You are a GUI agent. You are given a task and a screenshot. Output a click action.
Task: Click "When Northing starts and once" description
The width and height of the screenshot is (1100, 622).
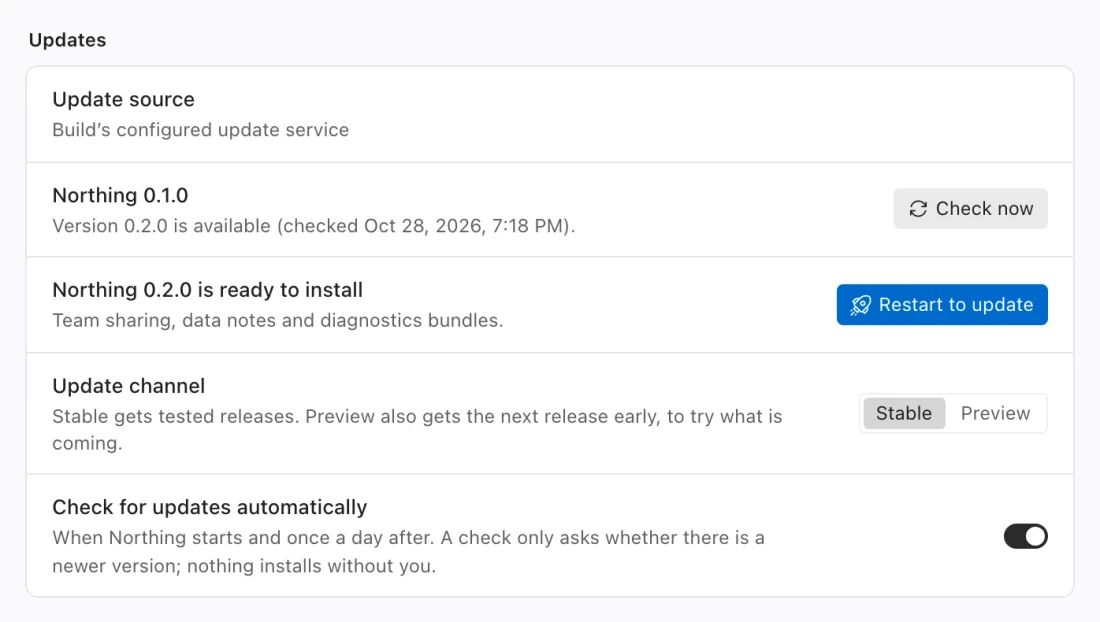[408, 552]
